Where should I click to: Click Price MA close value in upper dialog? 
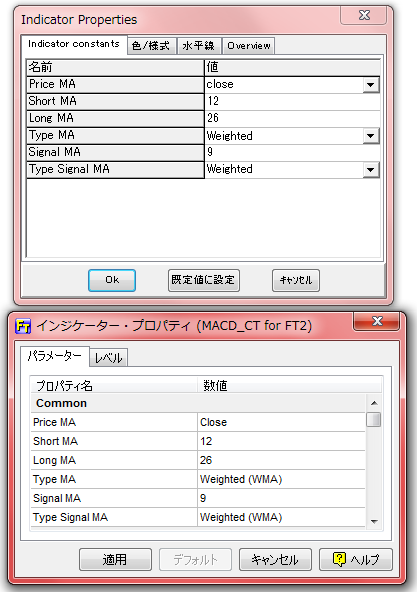284,85
